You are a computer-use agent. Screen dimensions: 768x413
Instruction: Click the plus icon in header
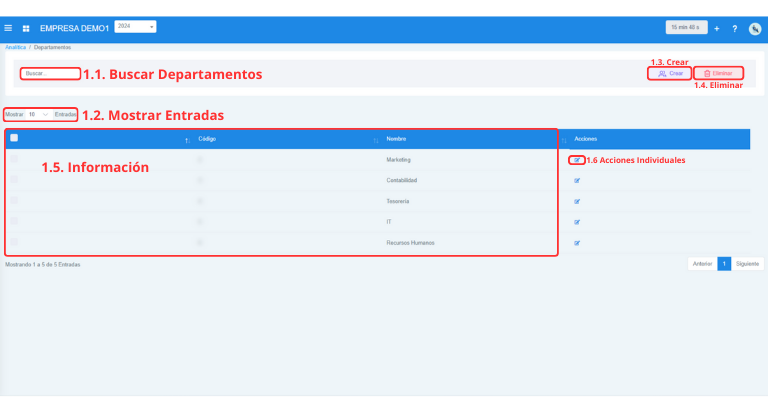716,28
